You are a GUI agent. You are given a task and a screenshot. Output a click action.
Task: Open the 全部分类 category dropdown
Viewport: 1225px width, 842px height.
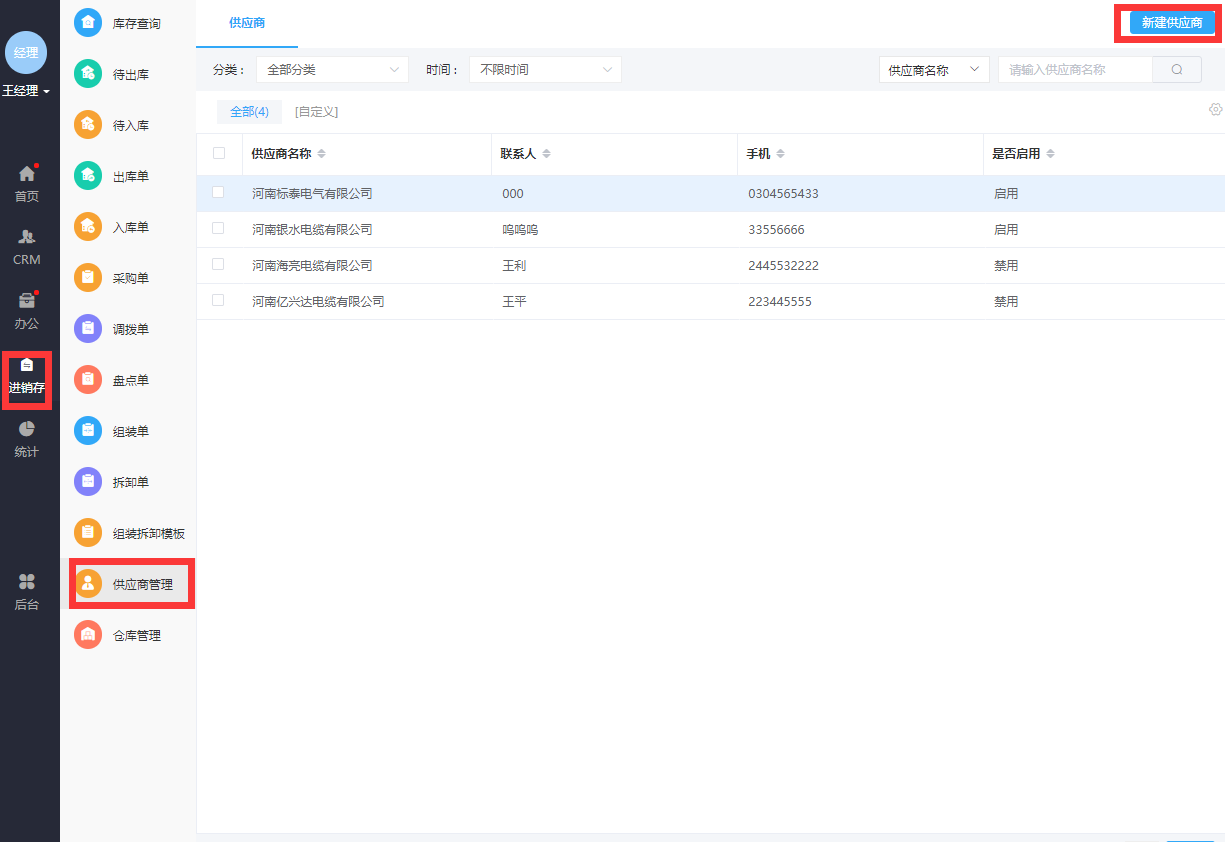click(332, 69)
